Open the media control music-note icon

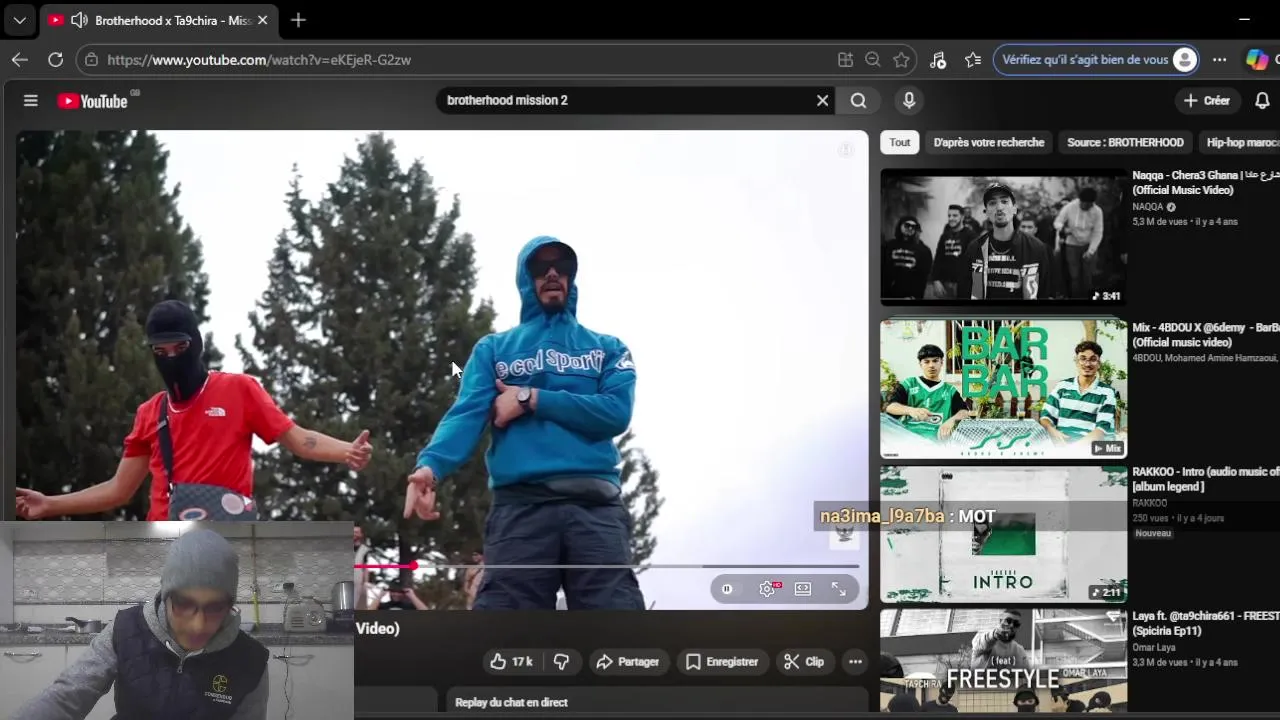938,60
